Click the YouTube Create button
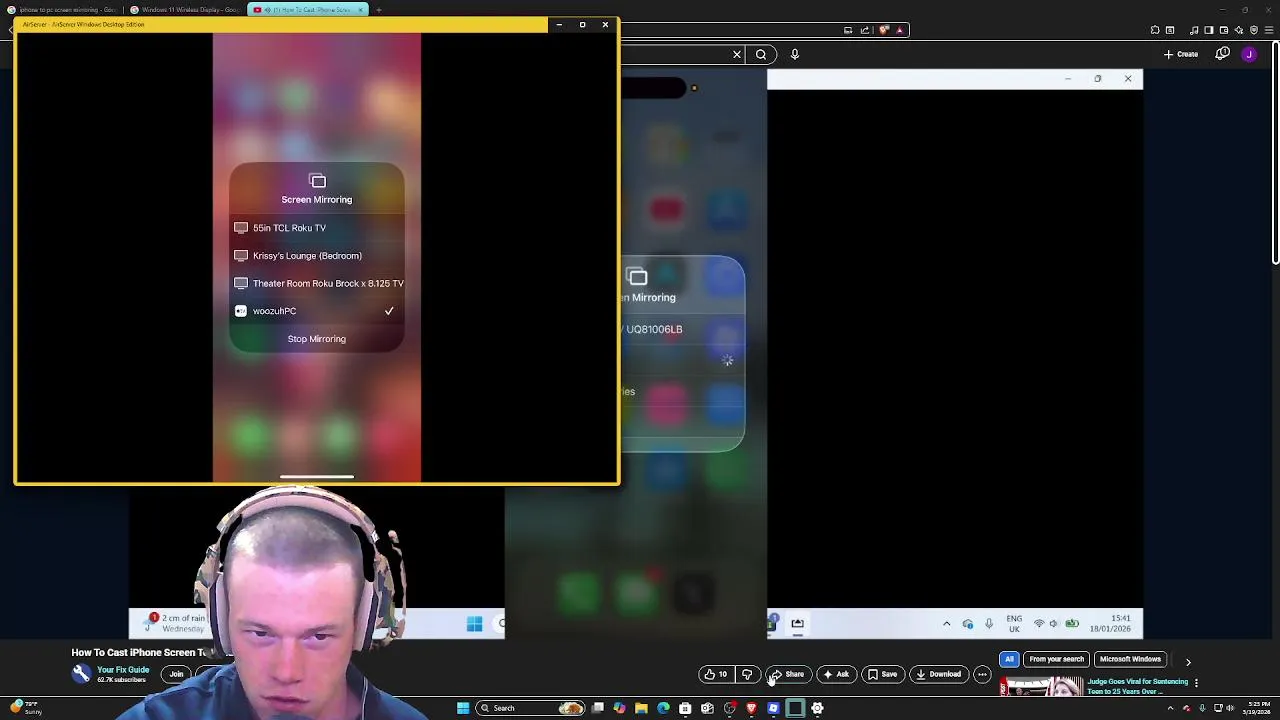Screen dimensions: 1280x720 [x=1181, y=54]
